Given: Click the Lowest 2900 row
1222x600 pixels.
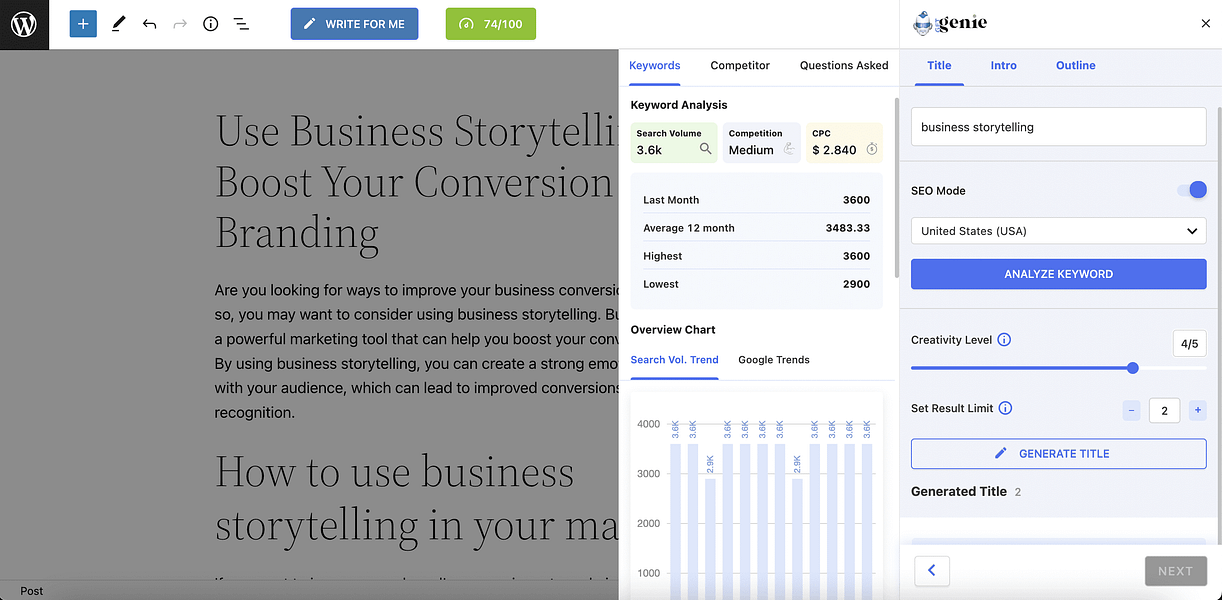Looking at the screenshot, I should point(757,284).
